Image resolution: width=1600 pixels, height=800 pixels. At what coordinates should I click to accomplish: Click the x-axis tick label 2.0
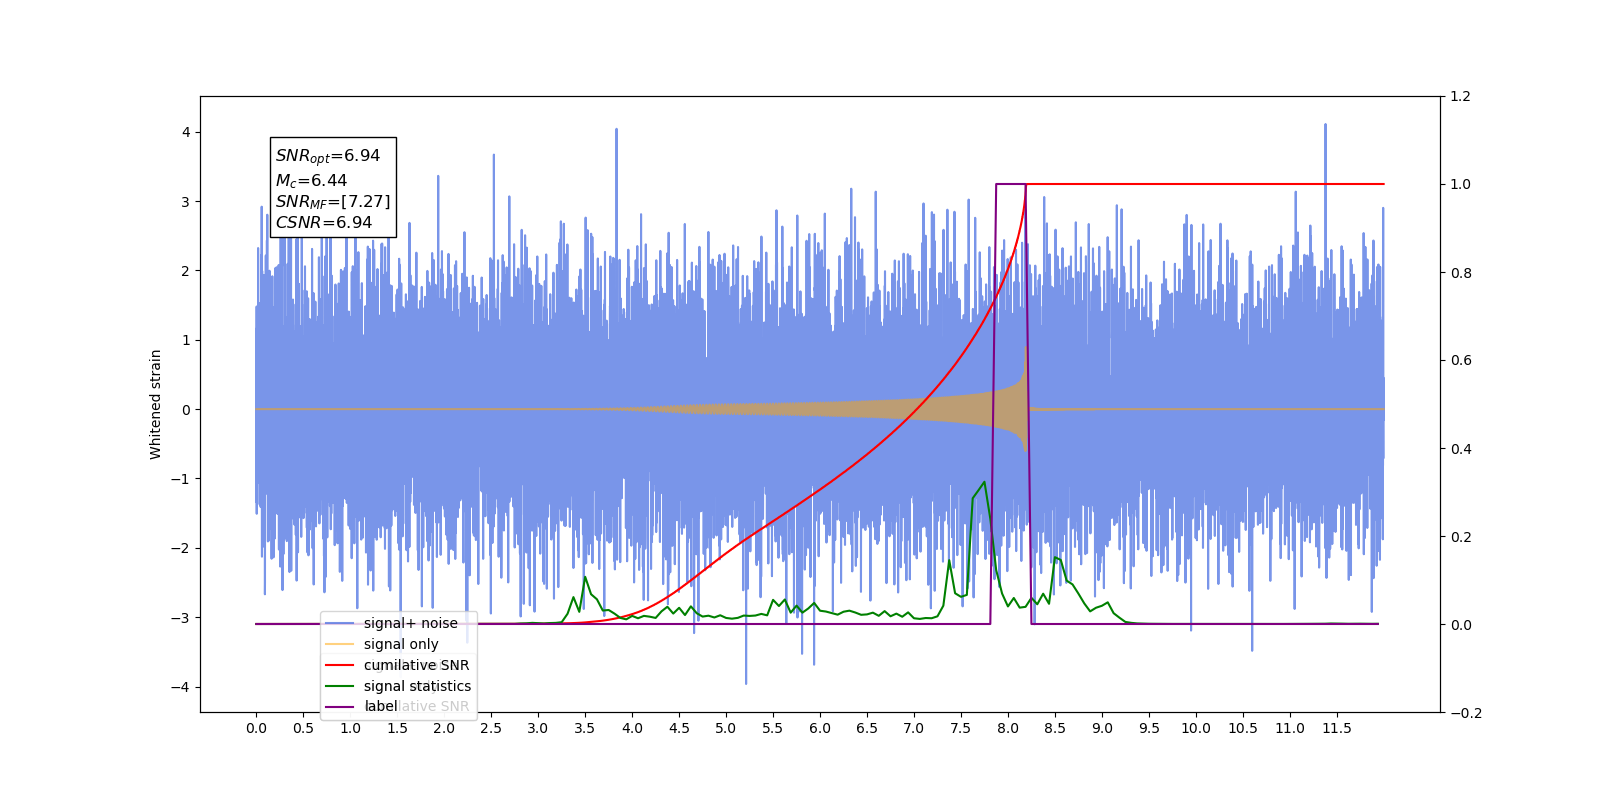[x=444, y=728]
